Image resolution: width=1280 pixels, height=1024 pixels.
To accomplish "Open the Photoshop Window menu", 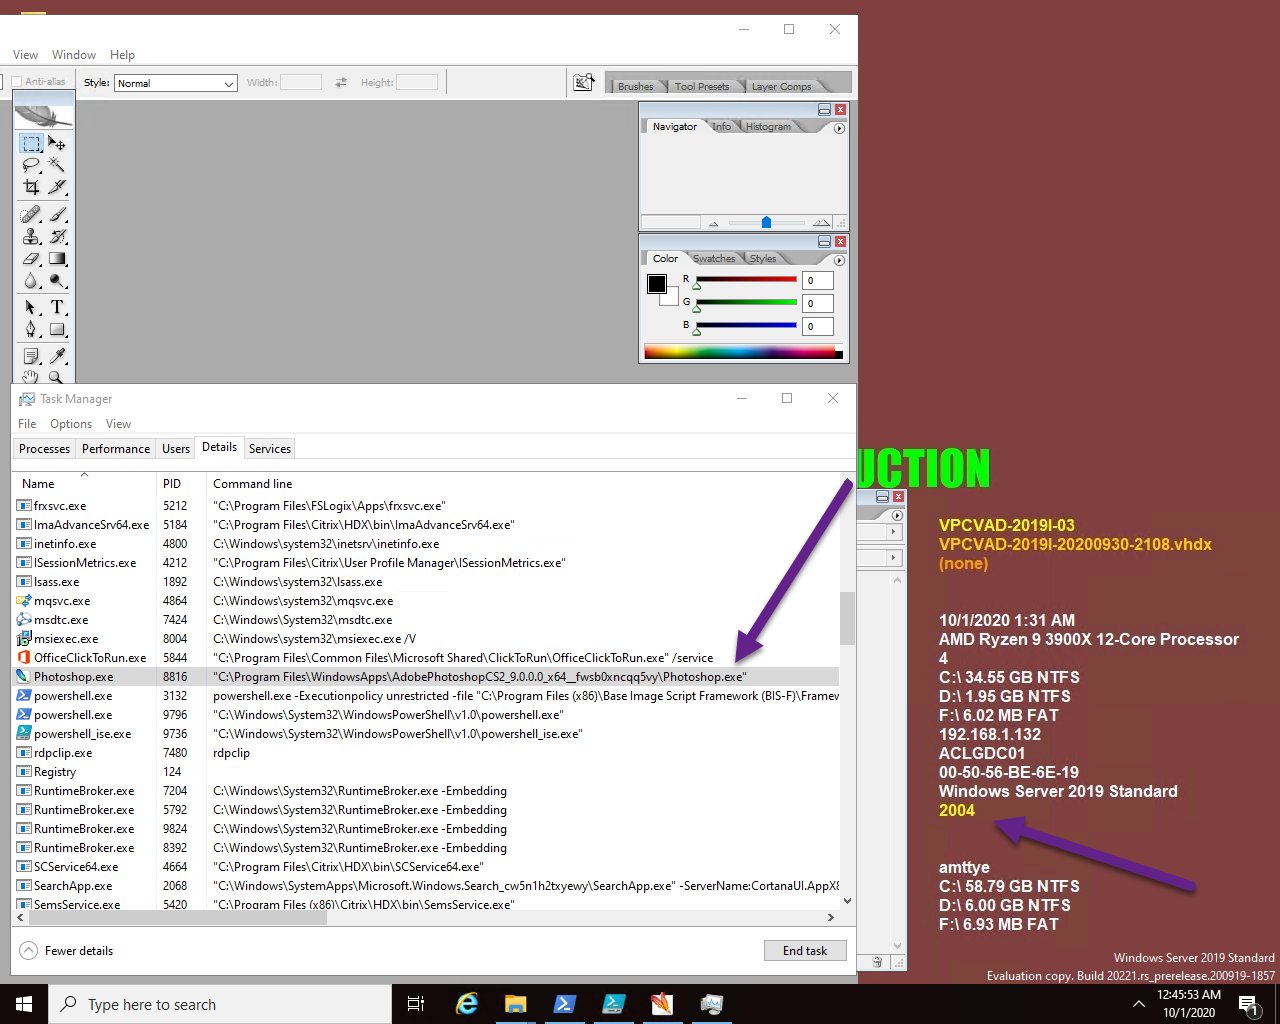I will 74,55.
